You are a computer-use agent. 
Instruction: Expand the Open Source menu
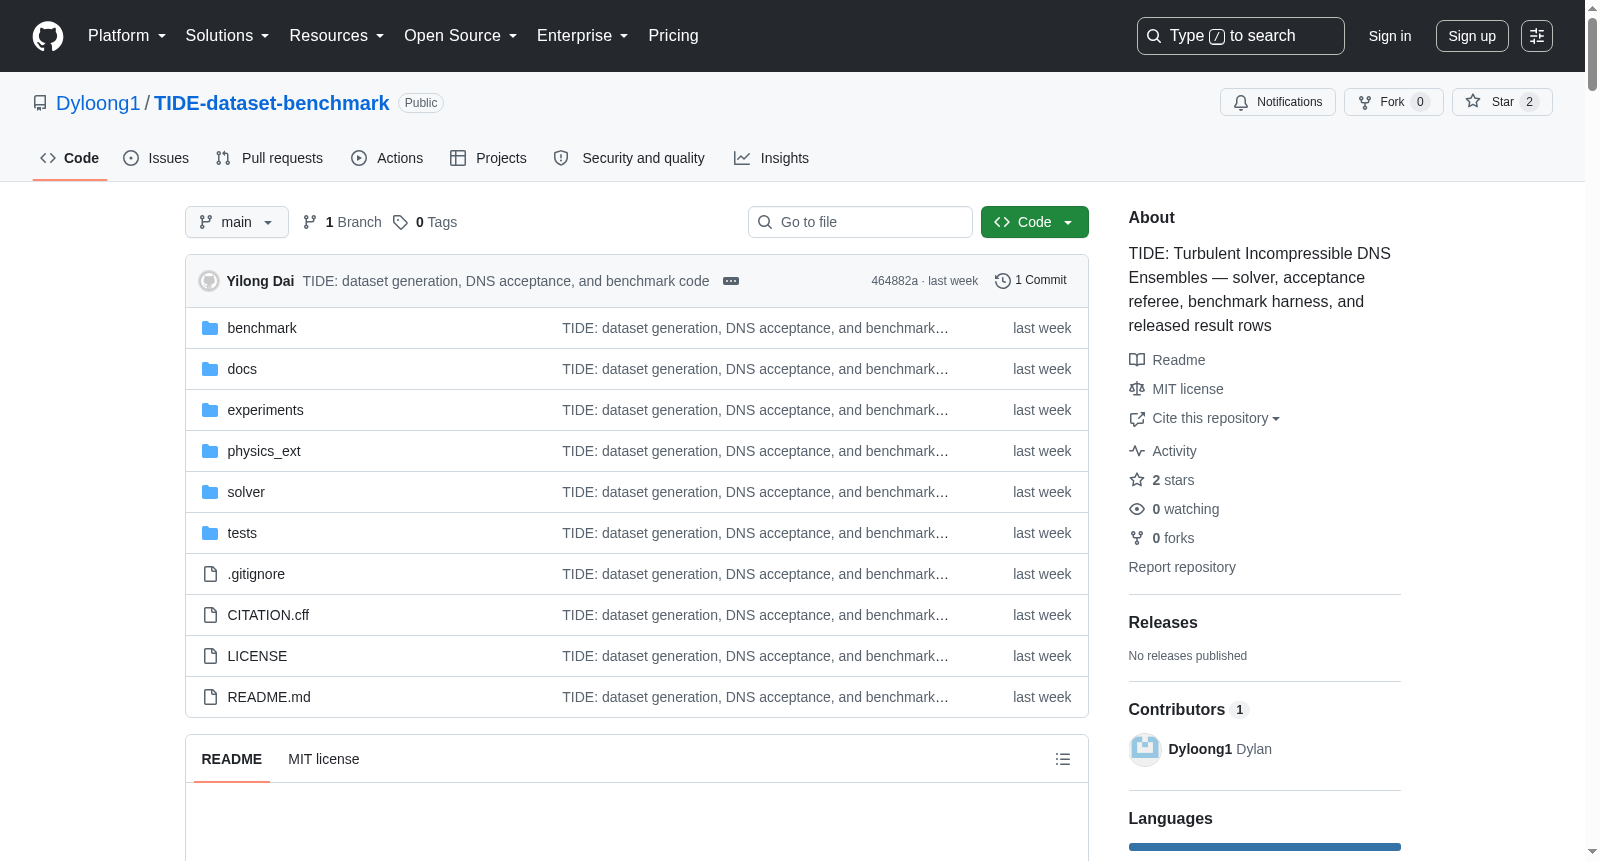point(461,36)
